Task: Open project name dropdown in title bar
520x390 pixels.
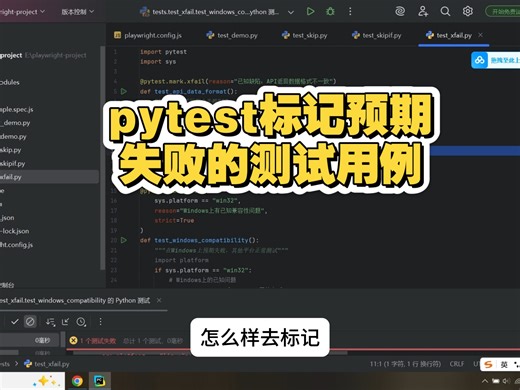Action: point(22,12)
